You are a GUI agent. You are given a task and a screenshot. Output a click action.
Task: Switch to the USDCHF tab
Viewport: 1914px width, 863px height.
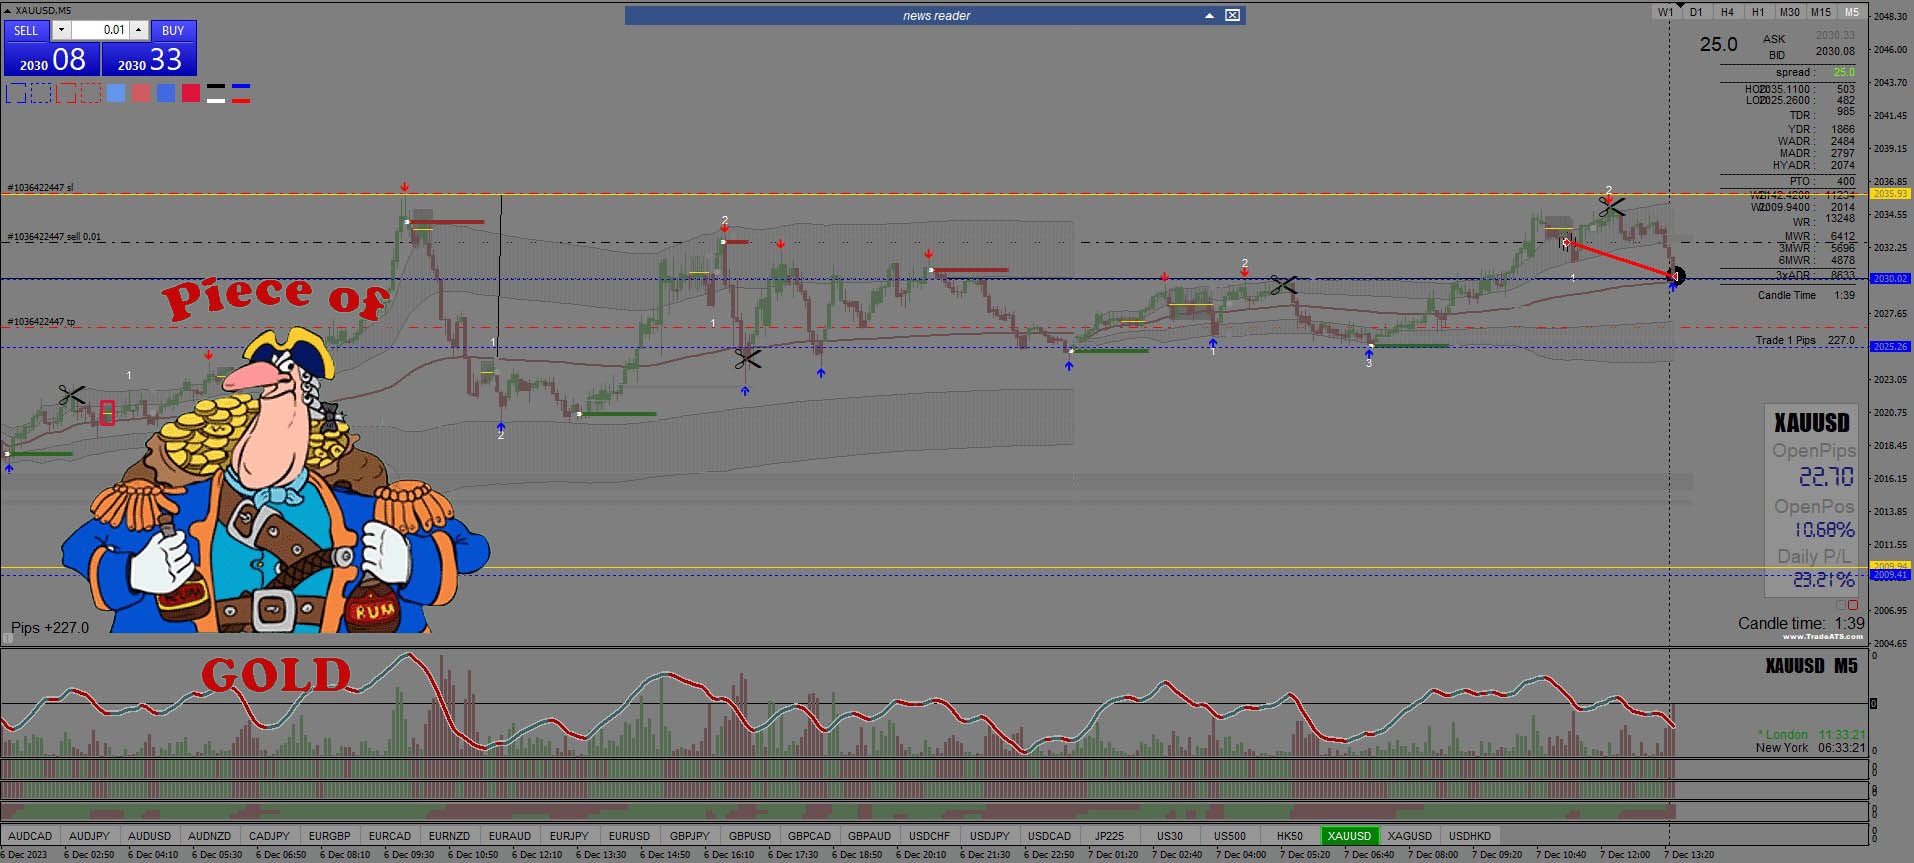coord(930,836)
